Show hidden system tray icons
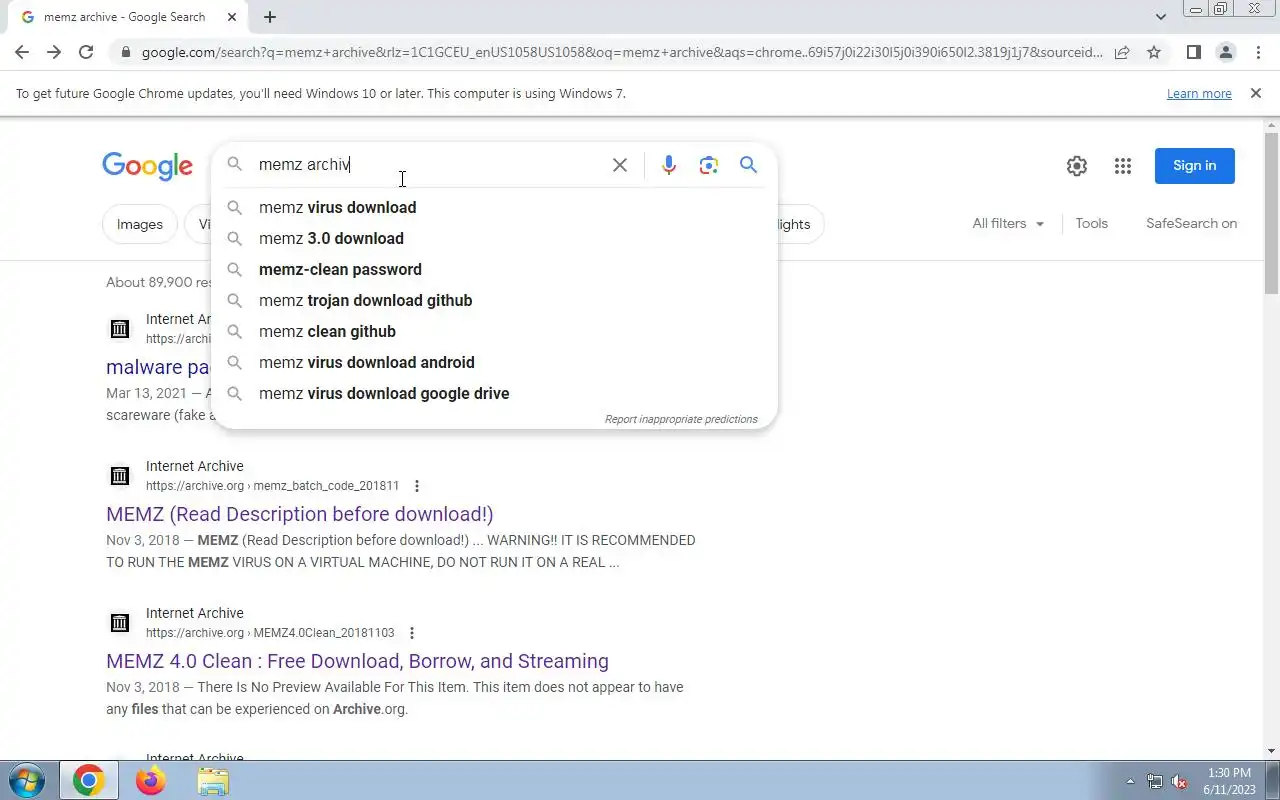 pos(1131,781)
